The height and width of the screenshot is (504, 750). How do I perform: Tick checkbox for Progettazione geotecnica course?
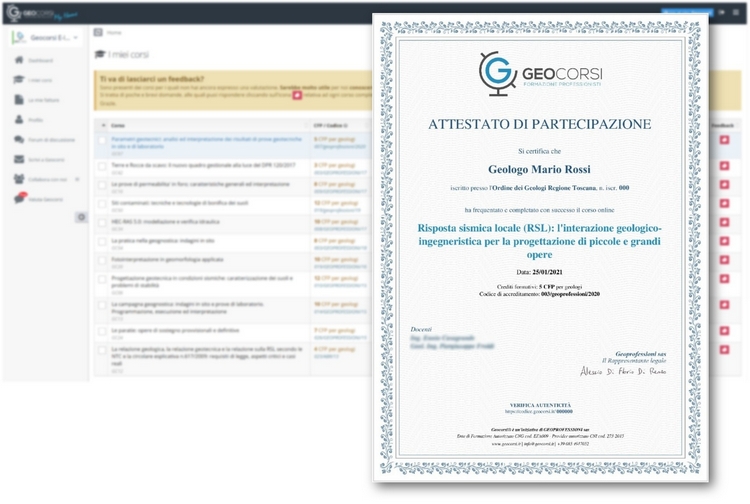[102, 279]
